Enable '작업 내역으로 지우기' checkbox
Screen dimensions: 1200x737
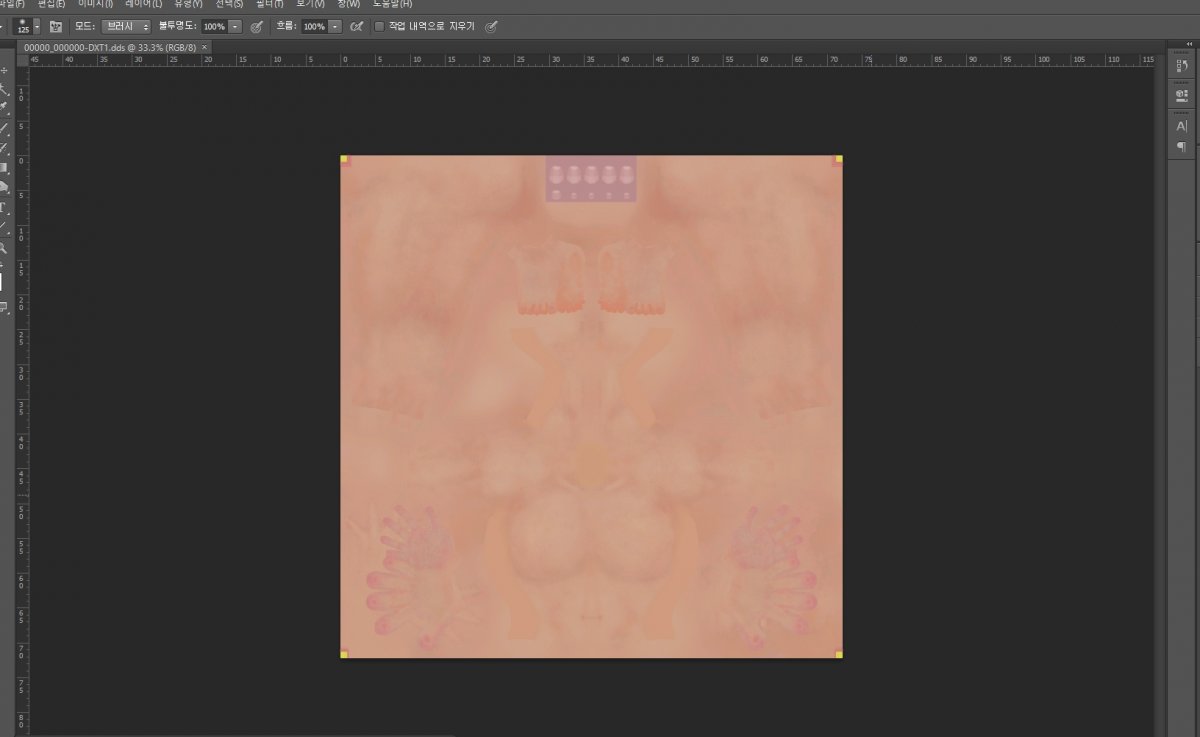point(379,27)
